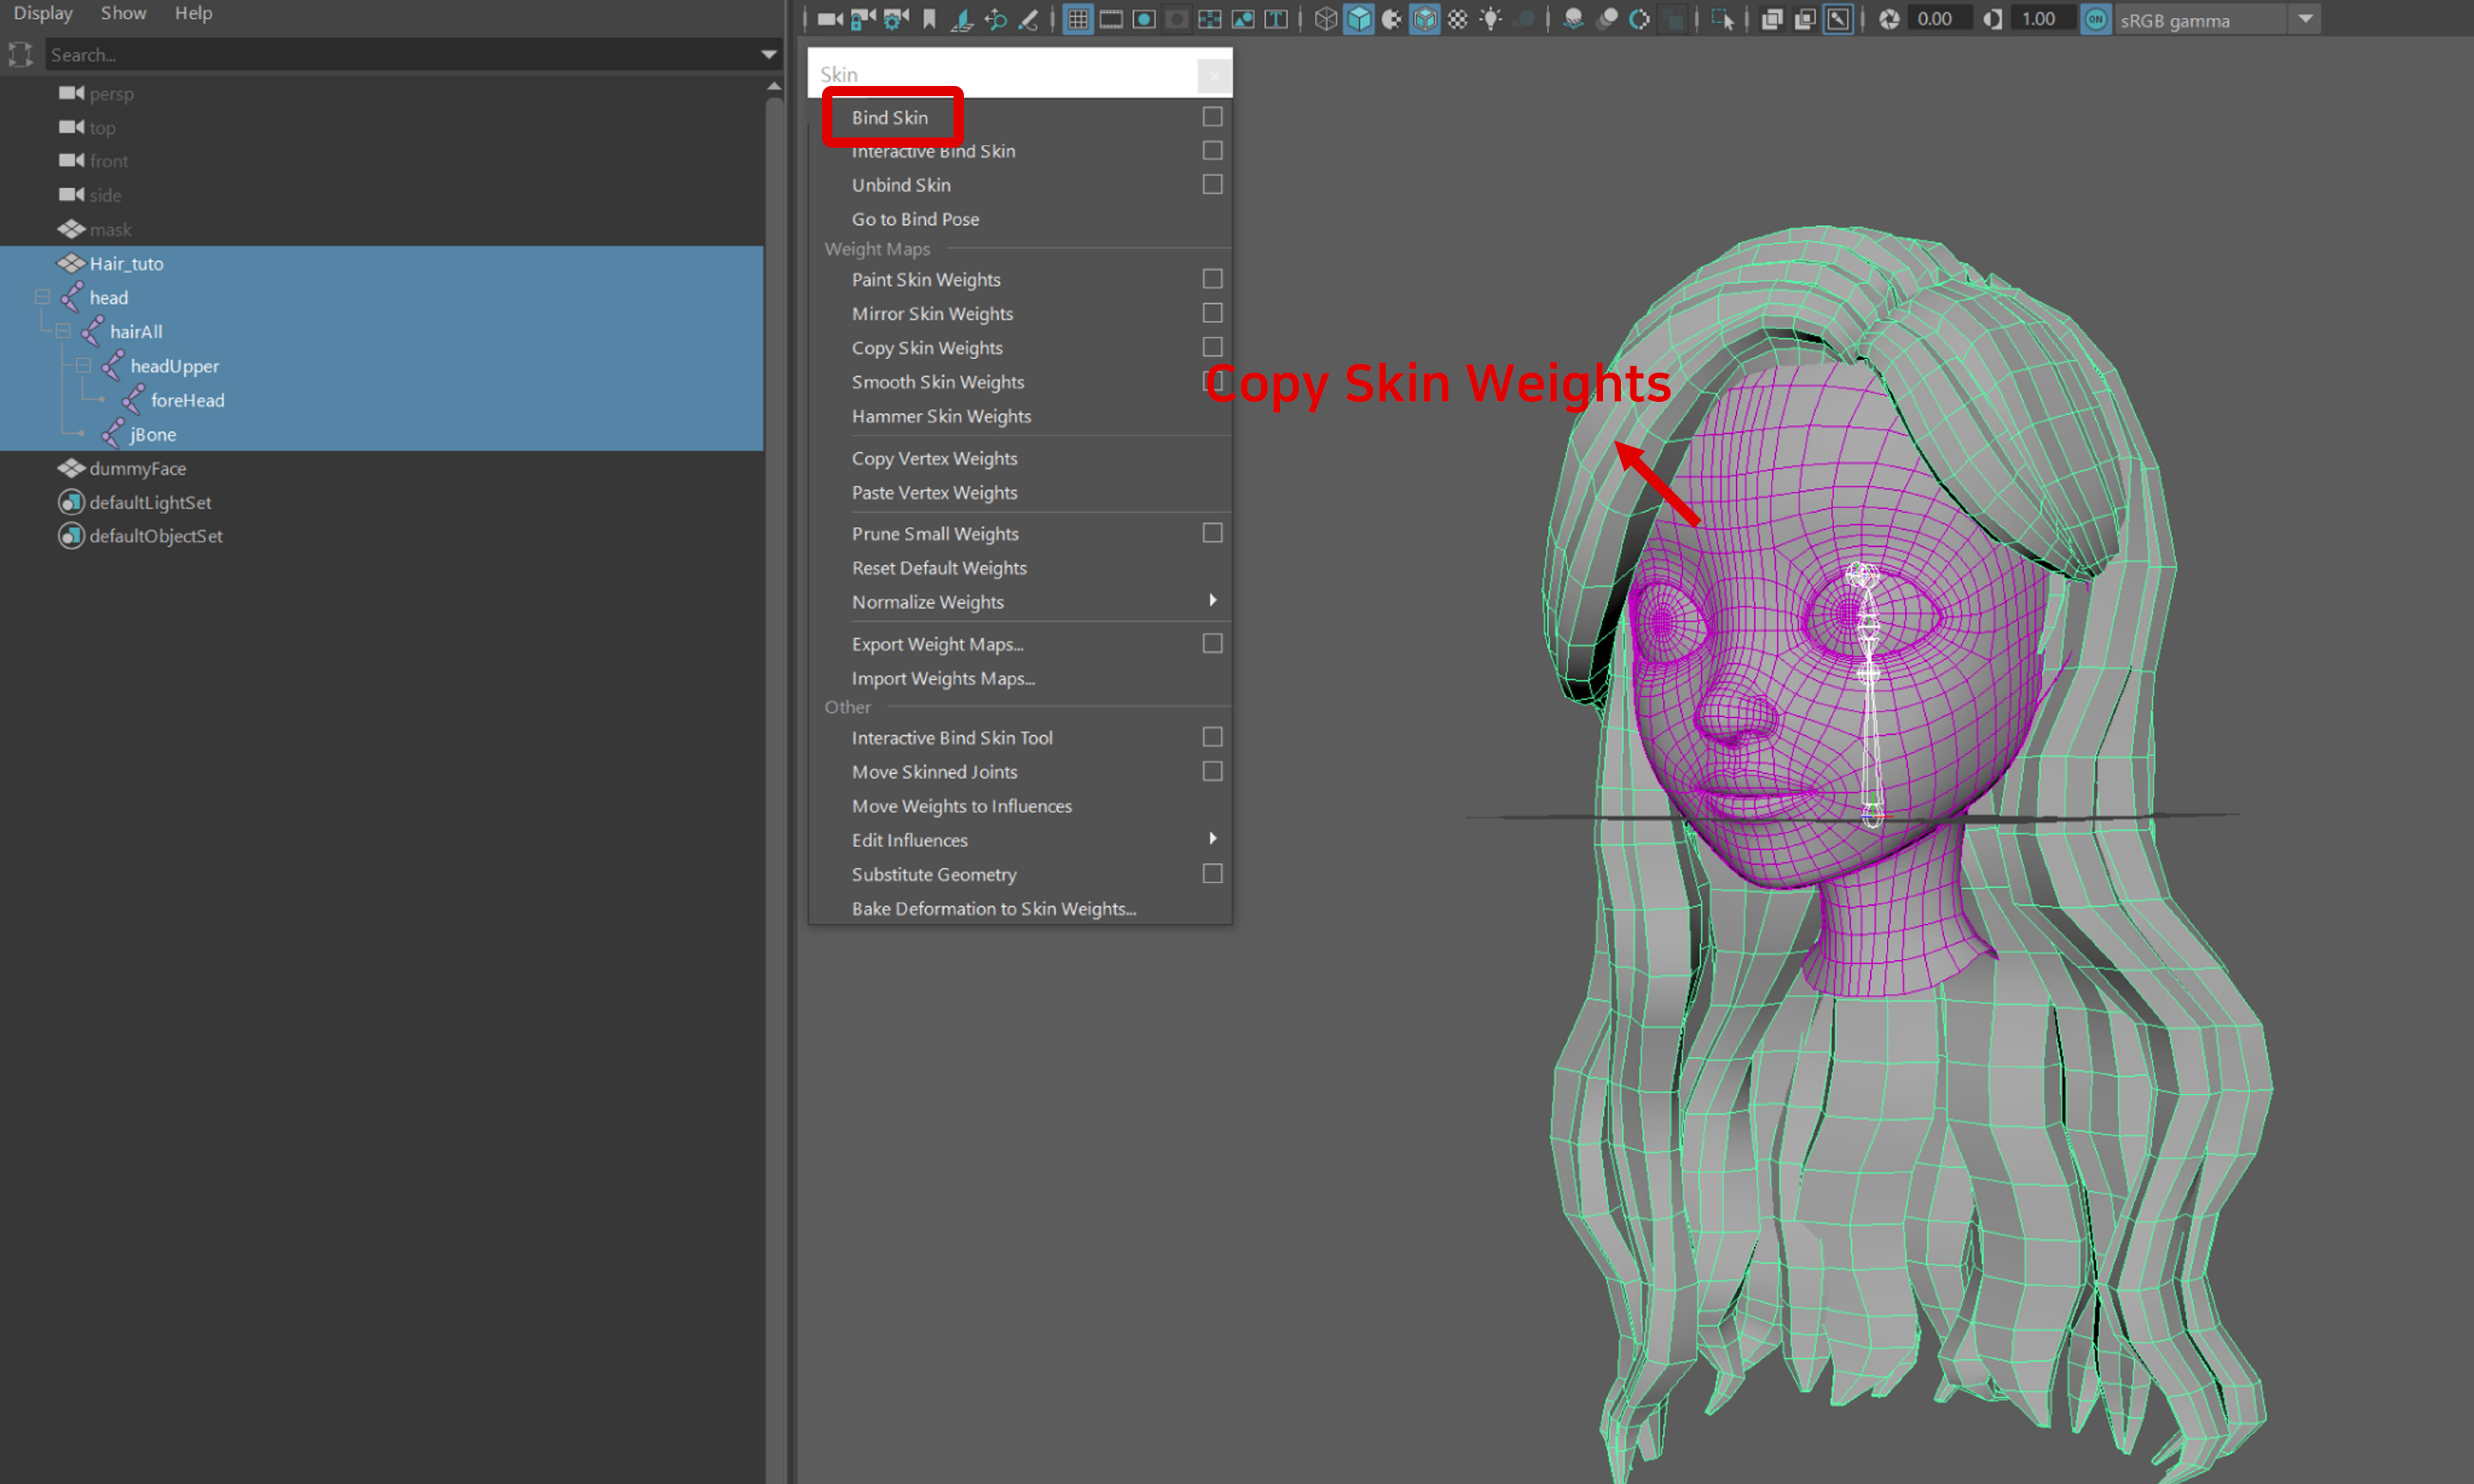Expand the Normalize Weights submenu arrow
The width and height of the screenshot is (2474, 1484).
(1212, 600)
